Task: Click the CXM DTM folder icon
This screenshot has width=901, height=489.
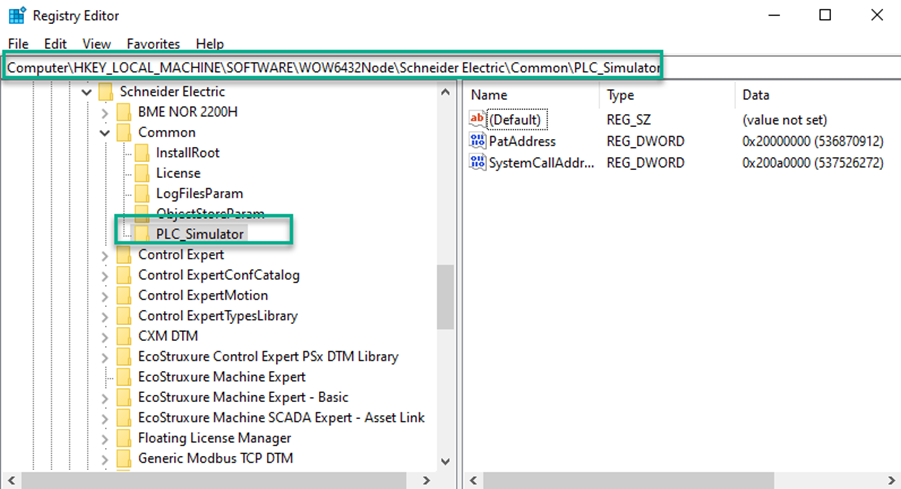Action: point(124,336)
